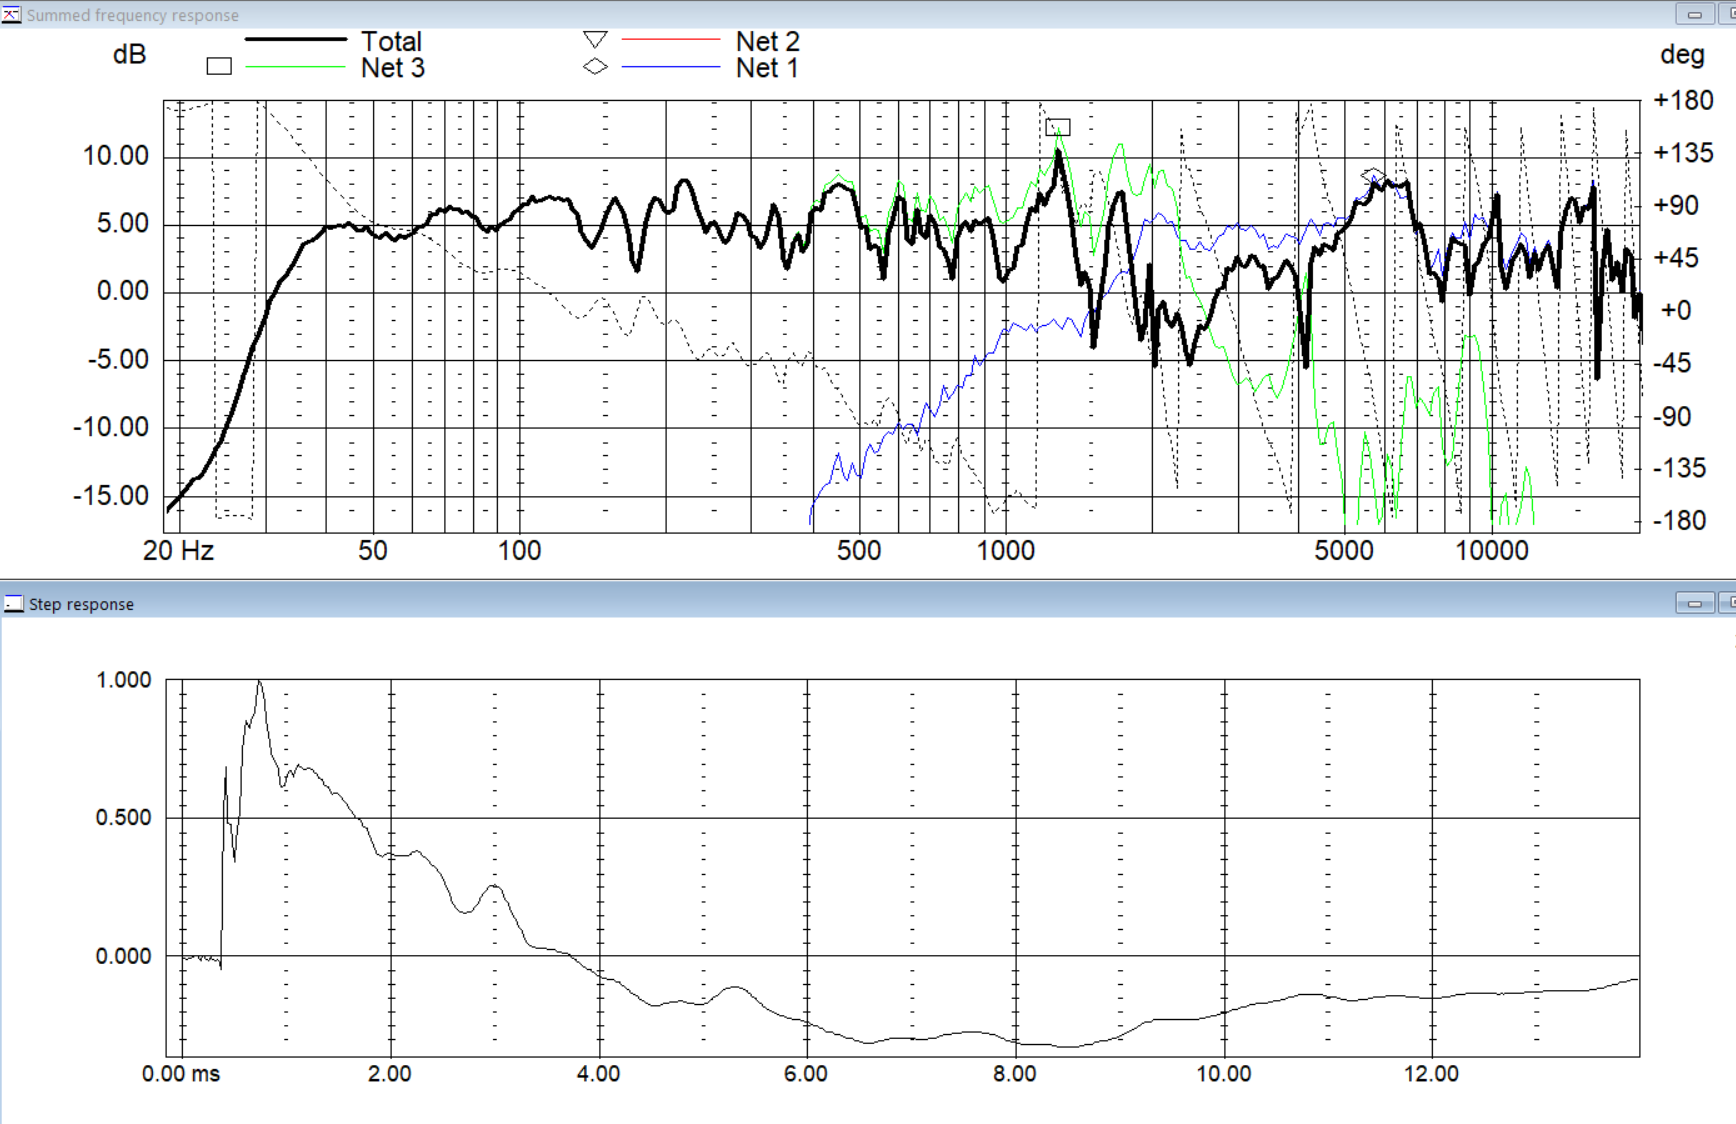The height and width of the screenshot is (1124, 1736).
Task: Click the red Net 2 line sample
Action: (x=671, y=40)
